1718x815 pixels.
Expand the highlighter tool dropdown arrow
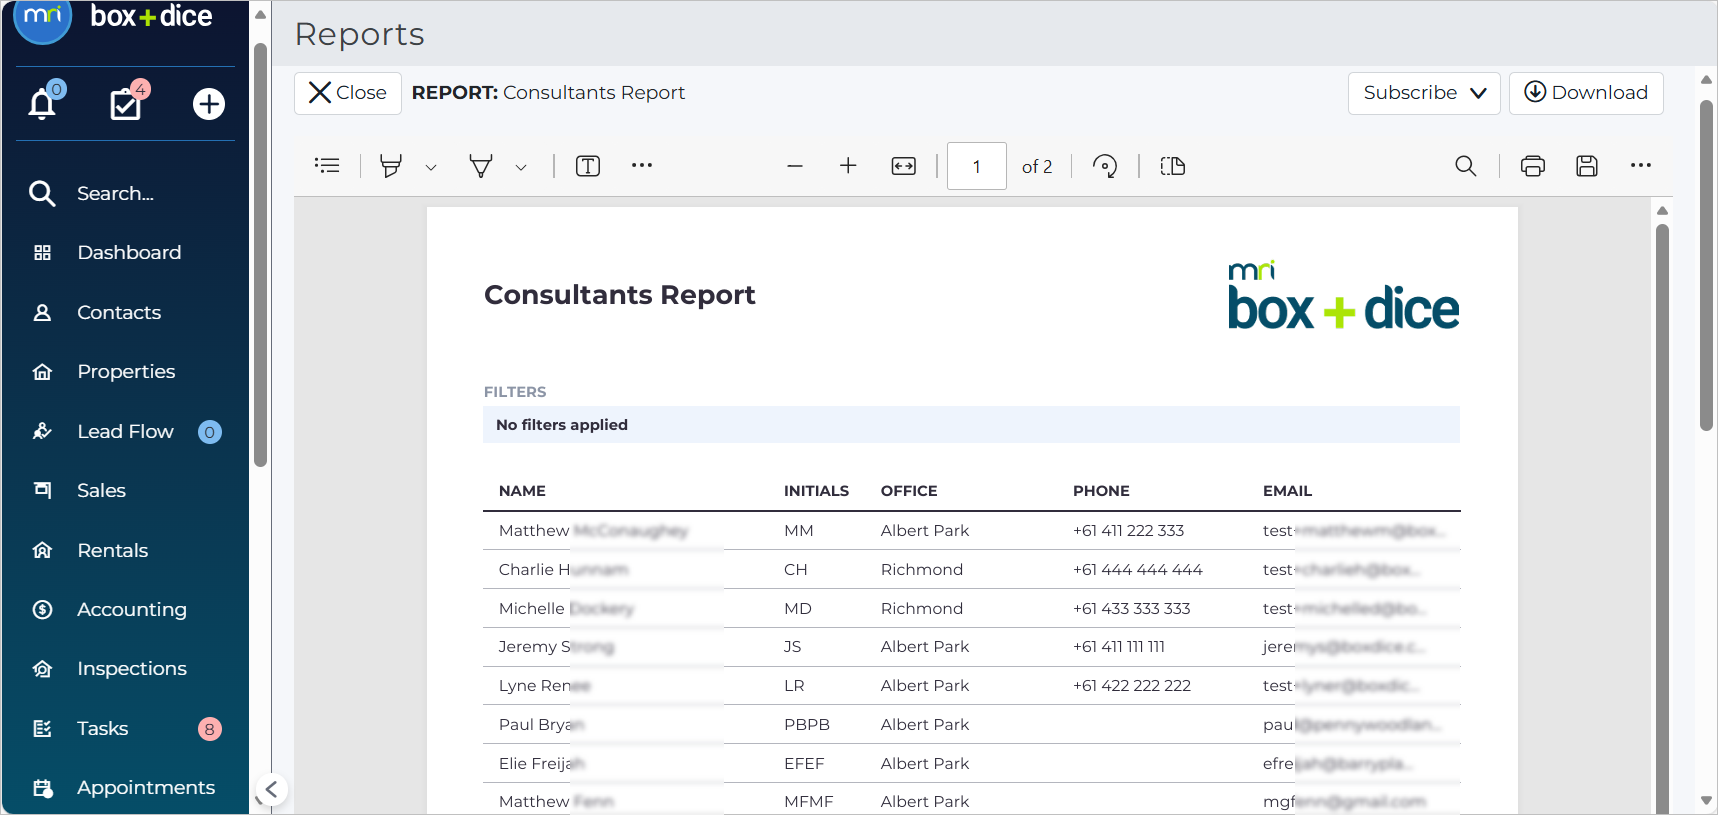point(431,168)
